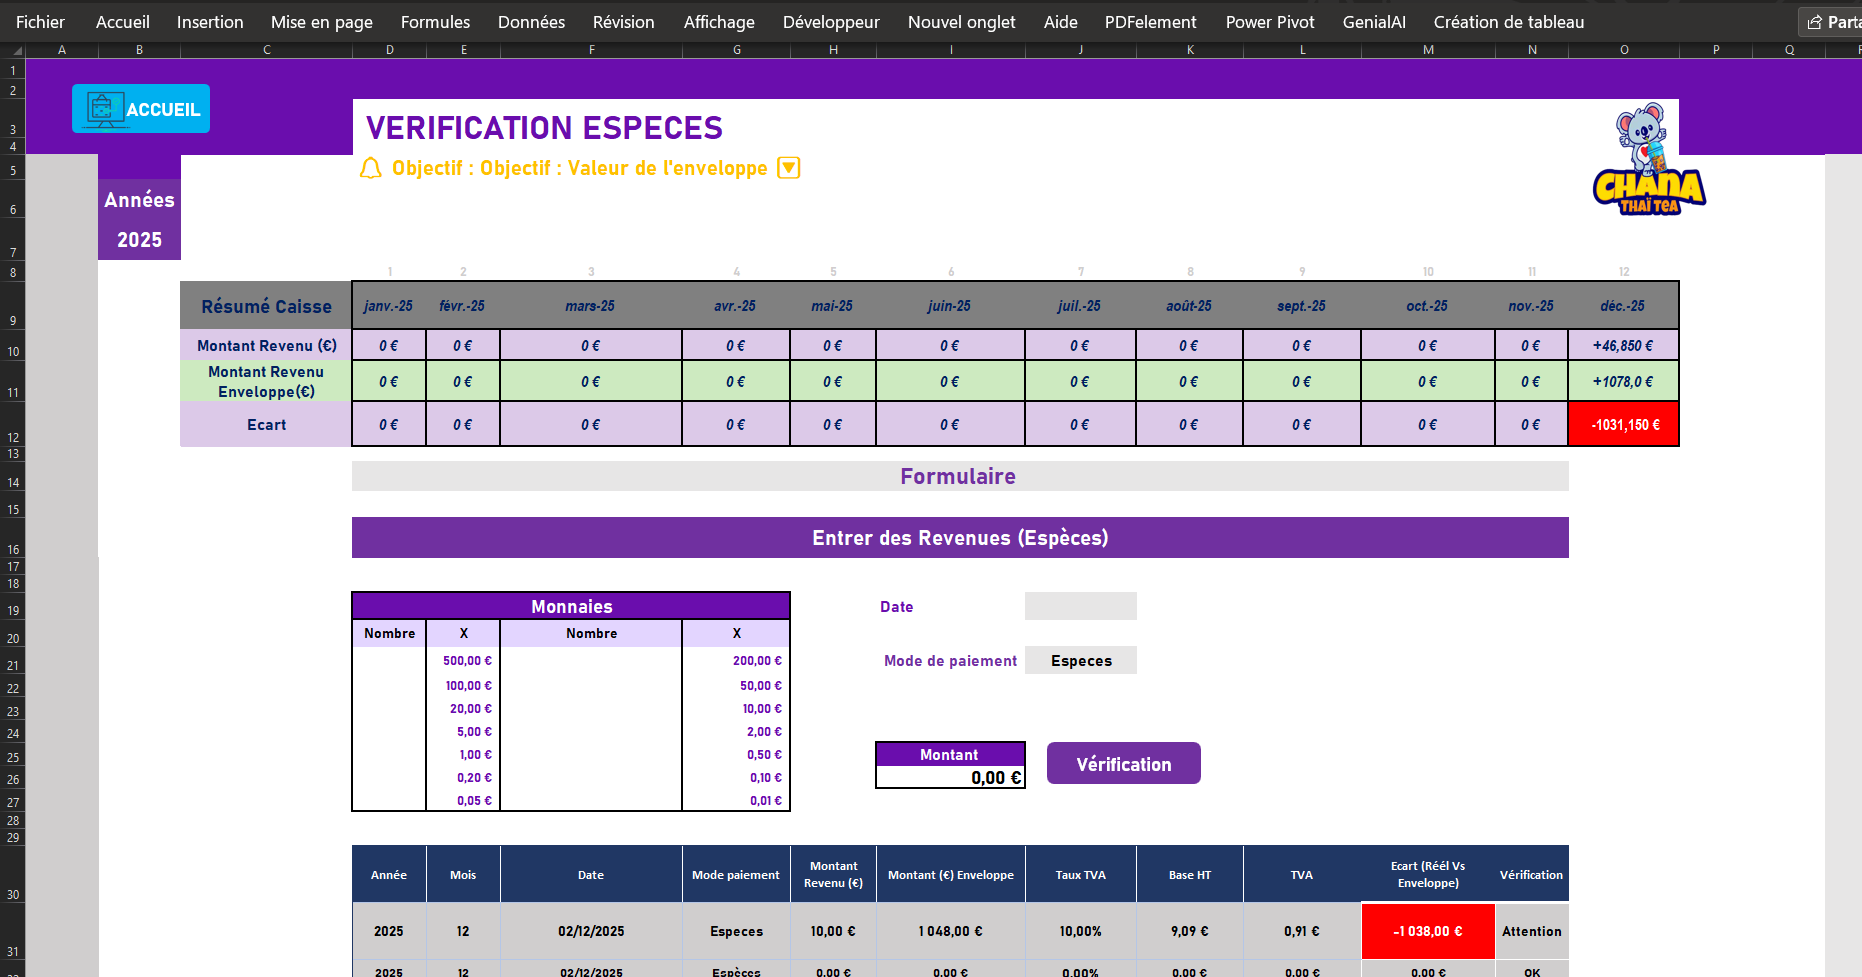Select the Attention verification status cell
The image size is (1862, 977).
click(1531, 931)
